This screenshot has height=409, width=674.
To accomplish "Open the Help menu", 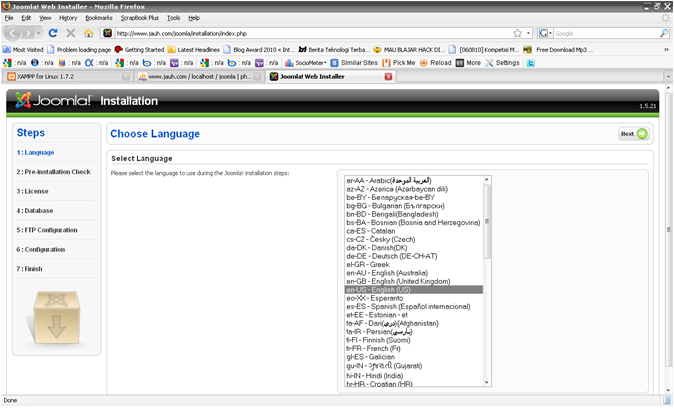I will (194, 18).
